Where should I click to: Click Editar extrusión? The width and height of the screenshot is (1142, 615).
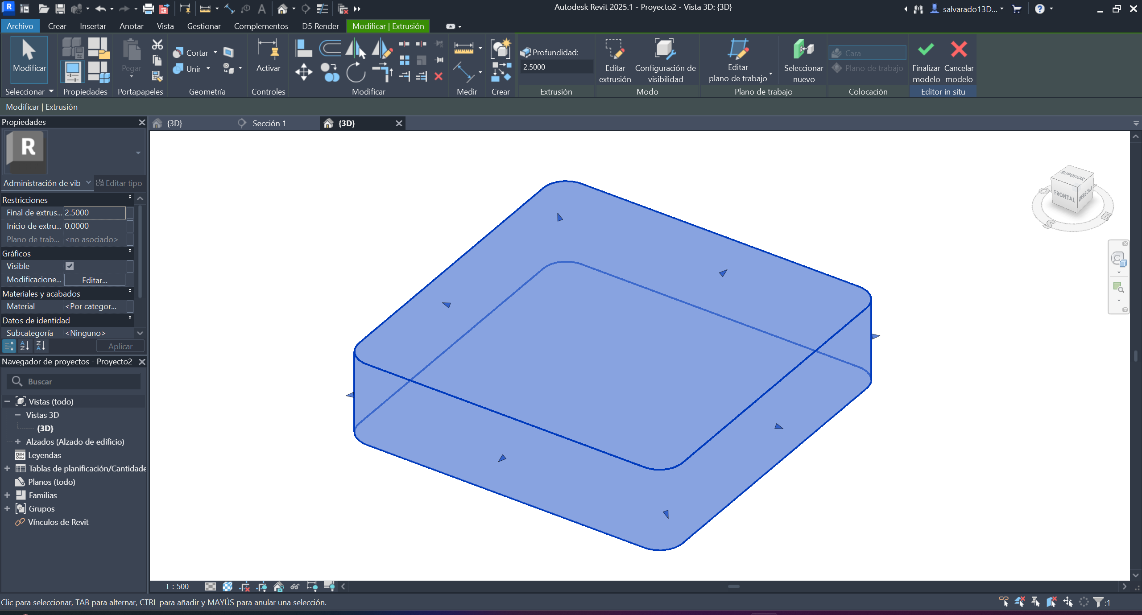(615, 60)
